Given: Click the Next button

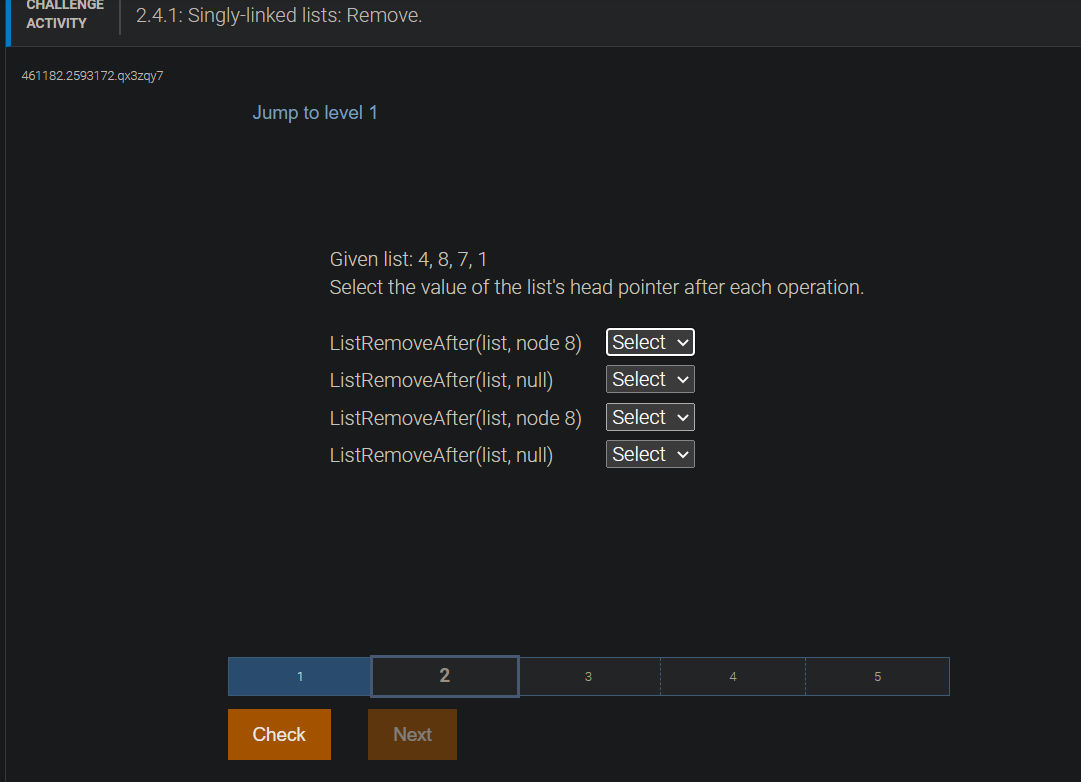Looking at the screenshot, I should [x=412, y=734].
